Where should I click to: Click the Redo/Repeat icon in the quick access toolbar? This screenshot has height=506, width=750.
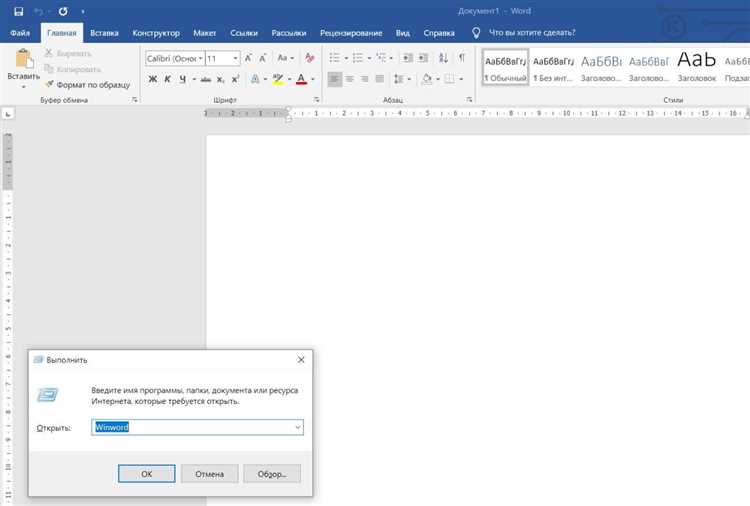63,11
